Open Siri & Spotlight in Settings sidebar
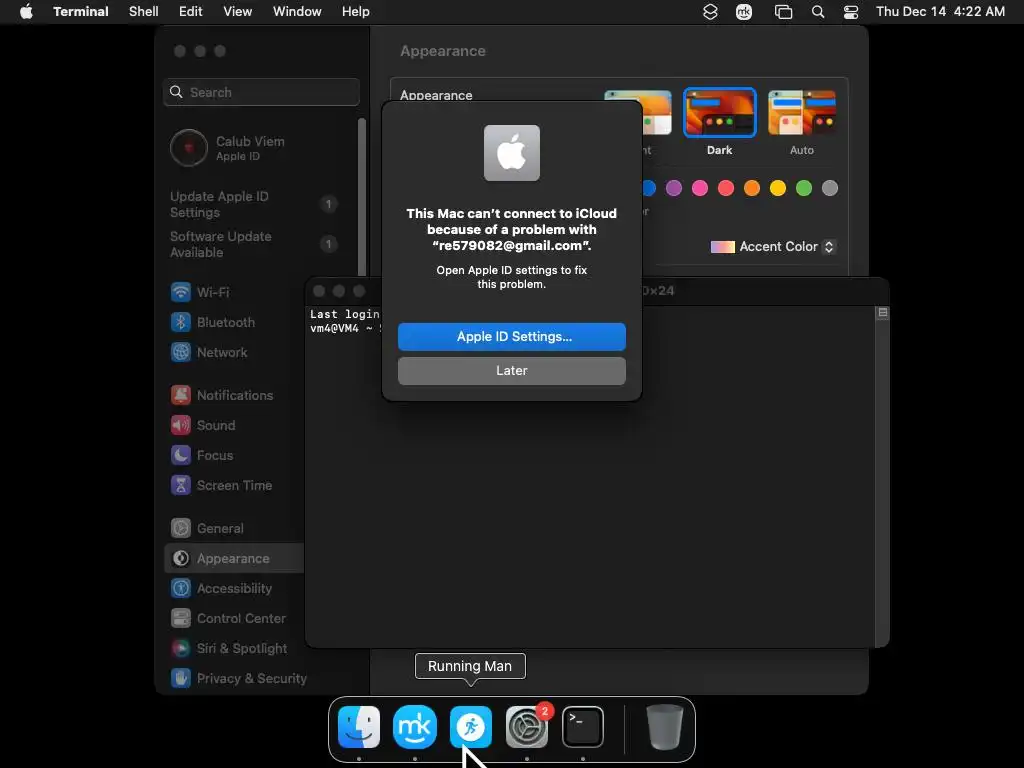The image size is (1024, 768). point(233,648)
